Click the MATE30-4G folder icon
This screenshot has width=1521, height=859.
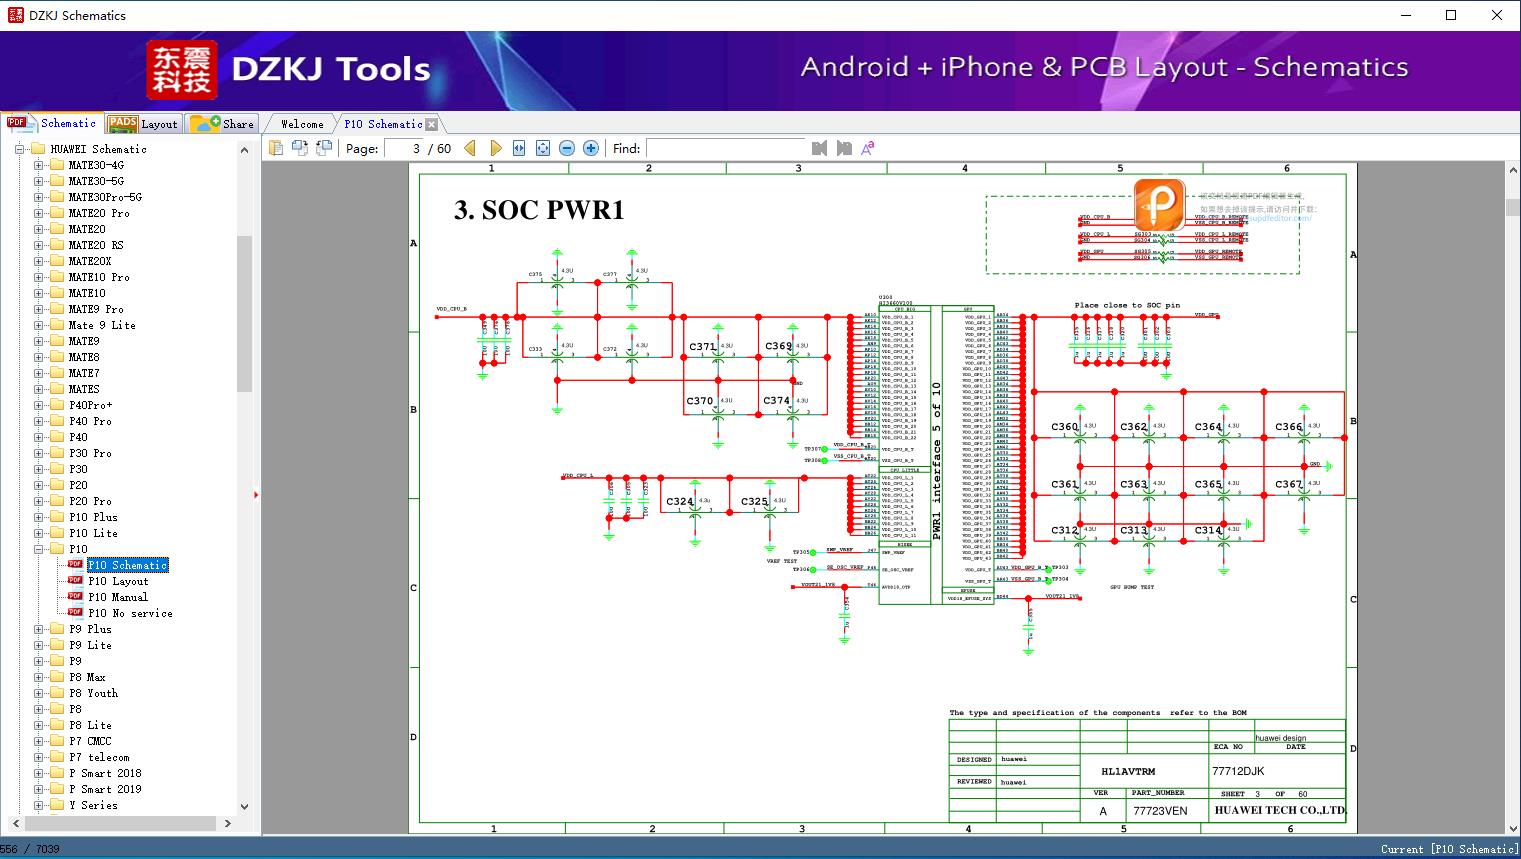click(57, 165)
